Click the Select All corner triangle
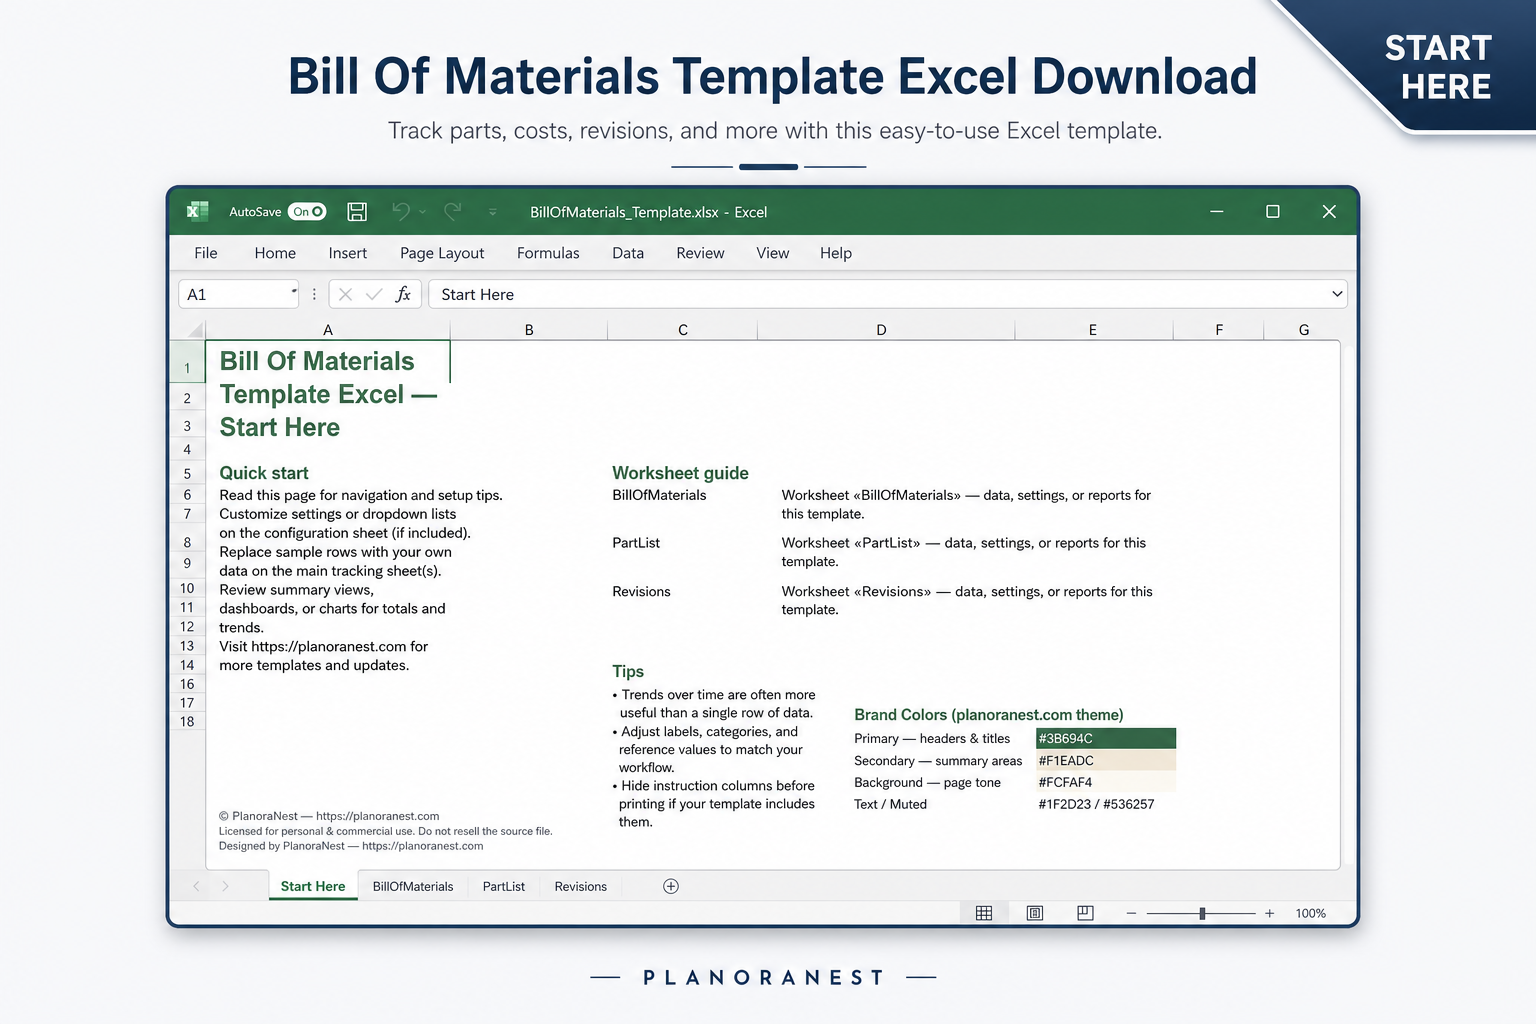This screenshot has width=1536, height=1024. [x=195, y=329]
